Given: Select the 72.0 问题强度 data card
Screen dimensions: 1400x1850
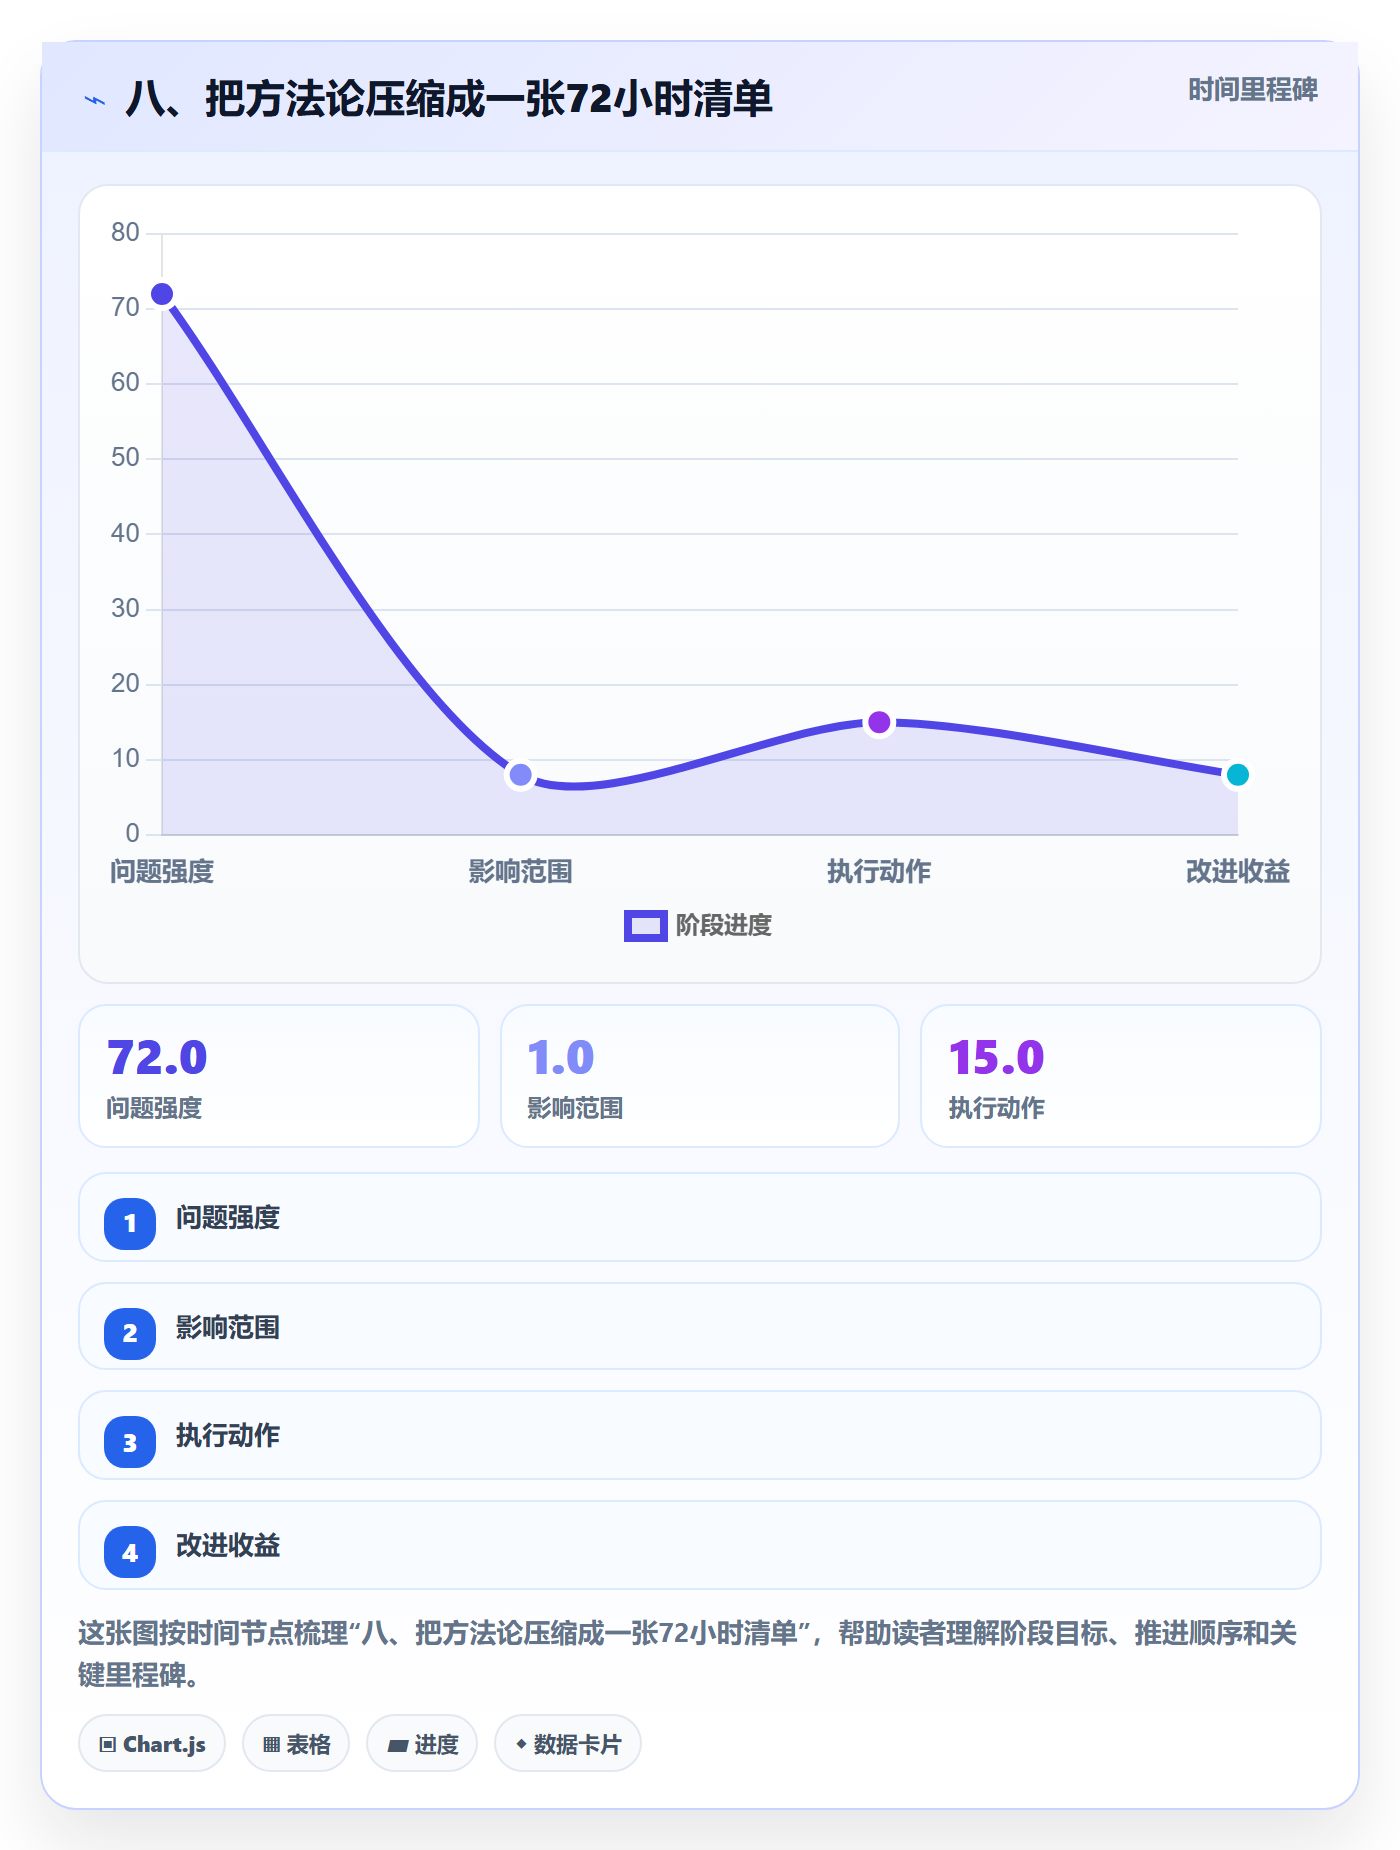Looking at the screenshot, I should tap(279, 1076).
